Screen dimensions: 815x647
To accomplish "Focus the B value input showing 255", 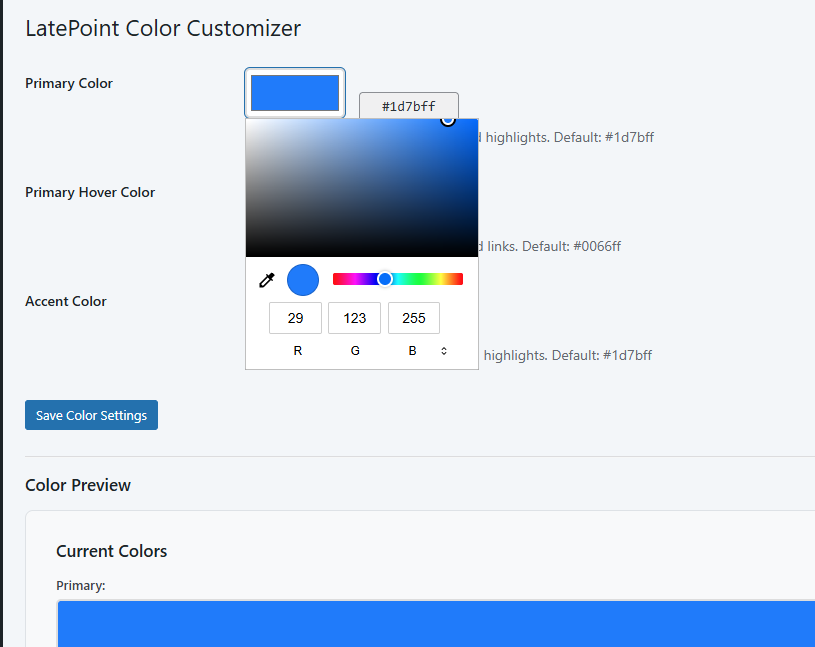I will (413, 318).
